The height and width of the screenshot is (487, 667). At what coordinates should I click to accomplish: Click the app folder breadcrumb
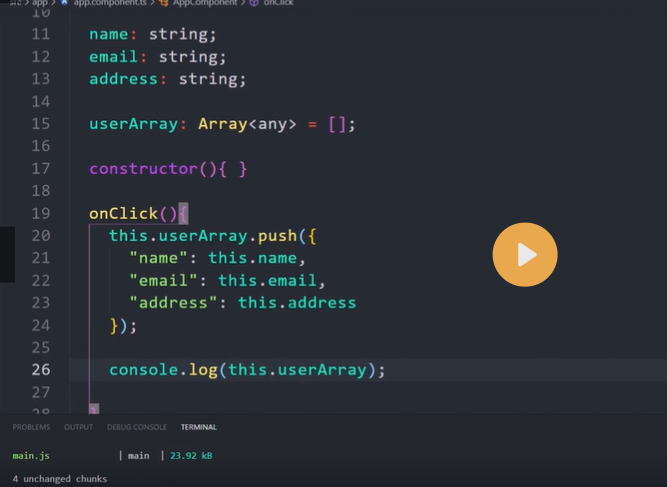click(x=40, y=3)
